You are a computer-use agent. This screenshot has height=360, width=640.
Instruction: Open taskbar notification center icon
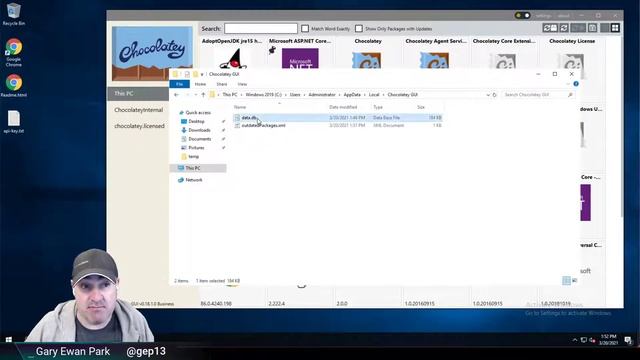click(628, 340)
